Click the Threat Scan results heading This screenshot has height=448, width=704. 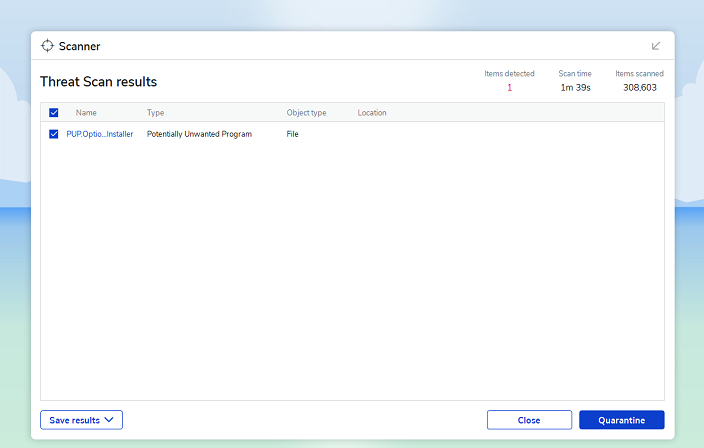click(x=98, y=82)
